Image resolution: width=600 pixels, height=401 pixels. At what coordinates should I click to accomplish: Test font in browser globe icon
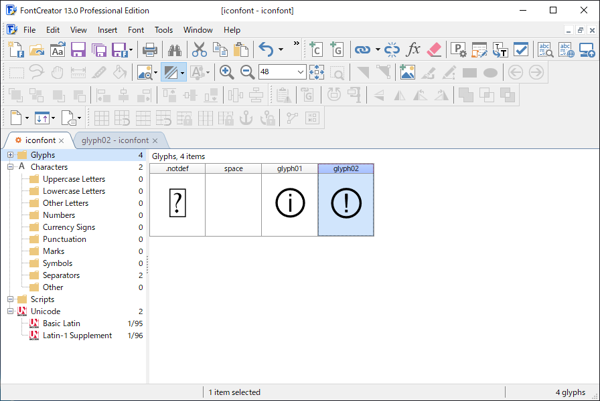566,50
